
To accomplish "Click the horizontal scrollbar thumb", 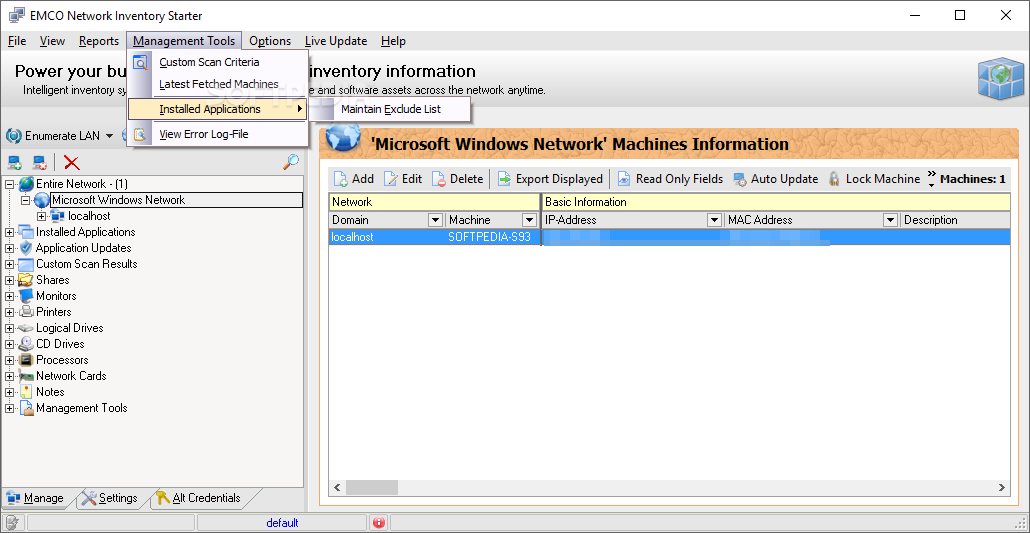I will click(372, 488).
